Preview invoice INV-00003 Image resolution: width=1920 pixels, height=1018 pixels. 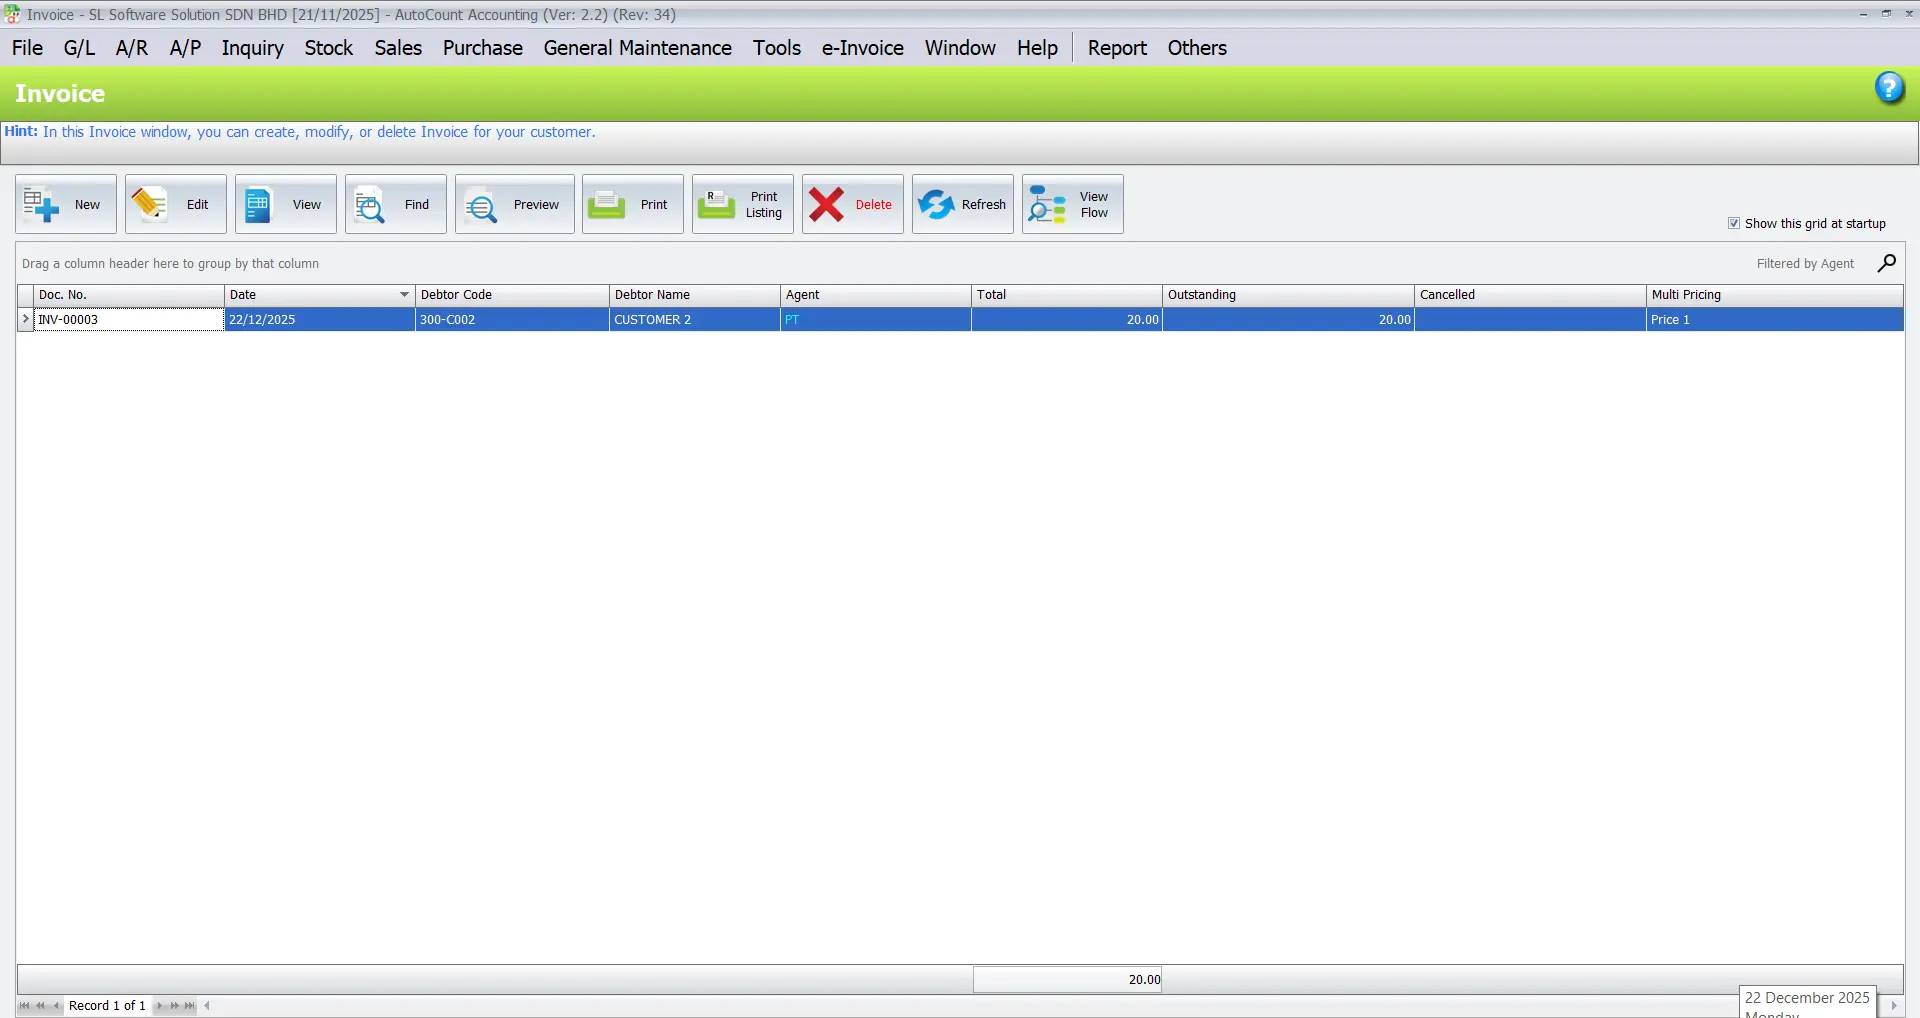tap(513, 204)
